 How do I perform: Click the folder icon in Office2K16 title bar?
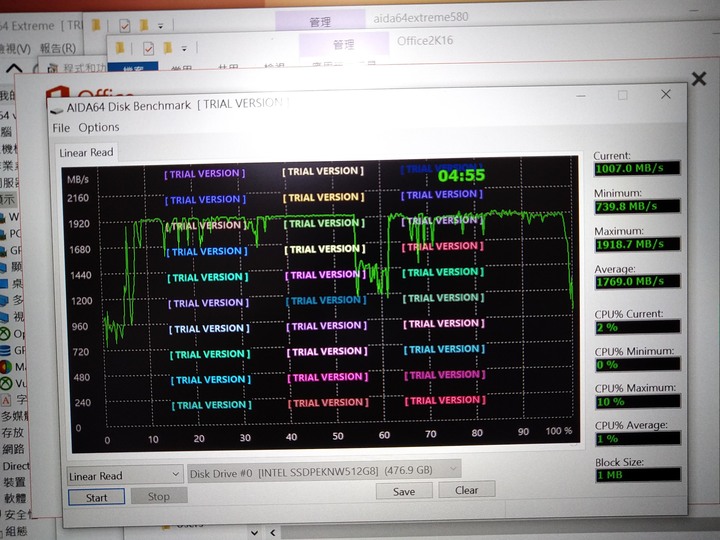point(120,48)
